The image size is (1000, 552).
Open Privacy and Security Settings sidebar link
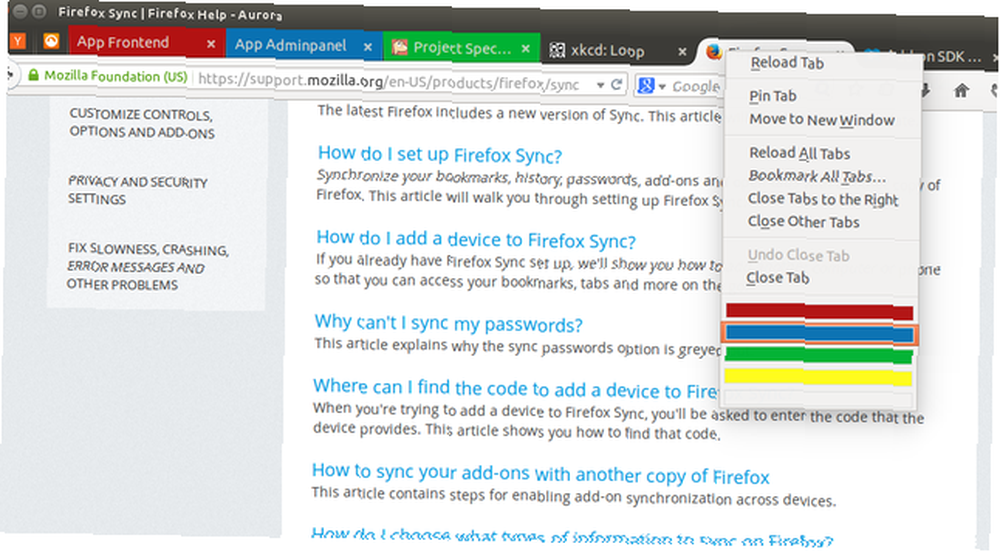(138, 190)
